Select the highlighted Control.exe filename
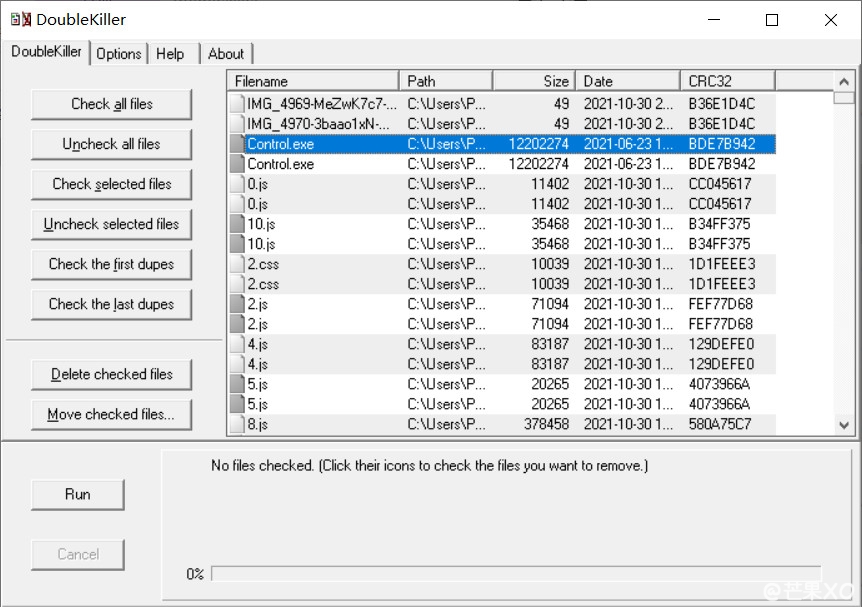Image resolution: width=862 pixels, height=607 pixels. coord(280,144)
